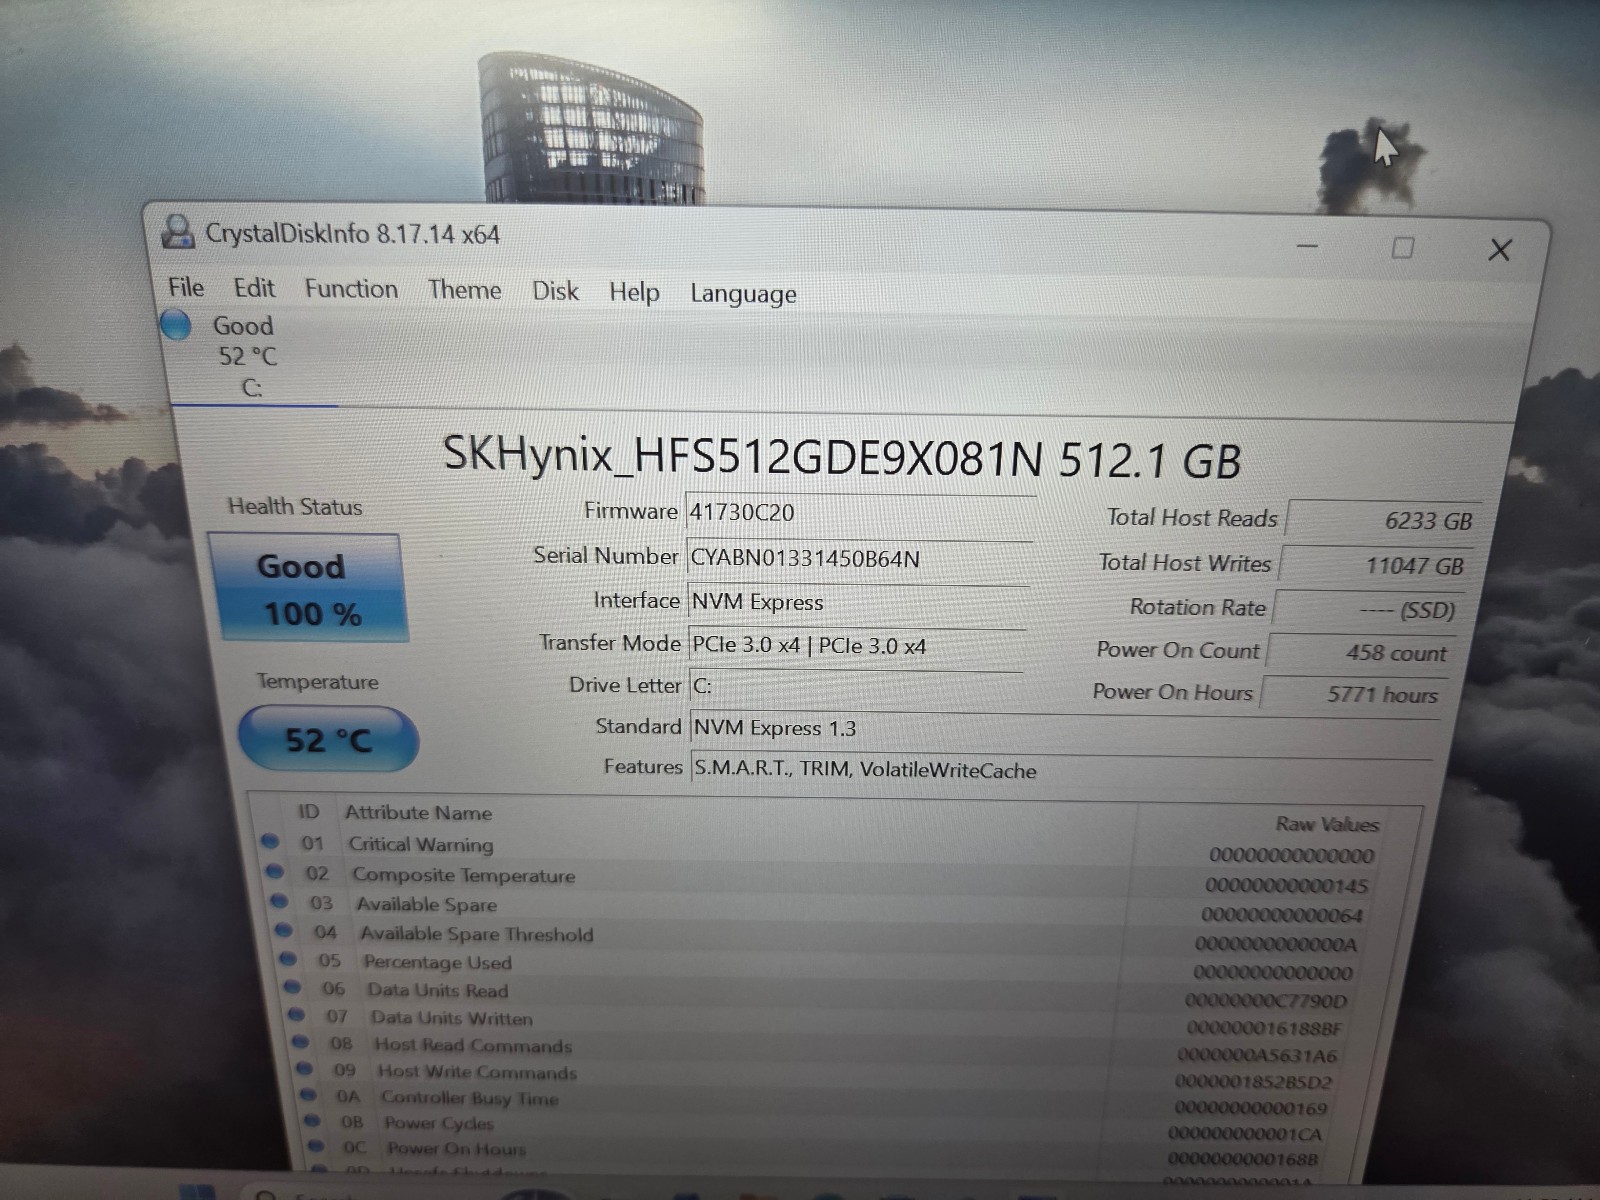Click the status dot beside Data Units Read
Screen dimensions: 1600x1200
point(292,987)
